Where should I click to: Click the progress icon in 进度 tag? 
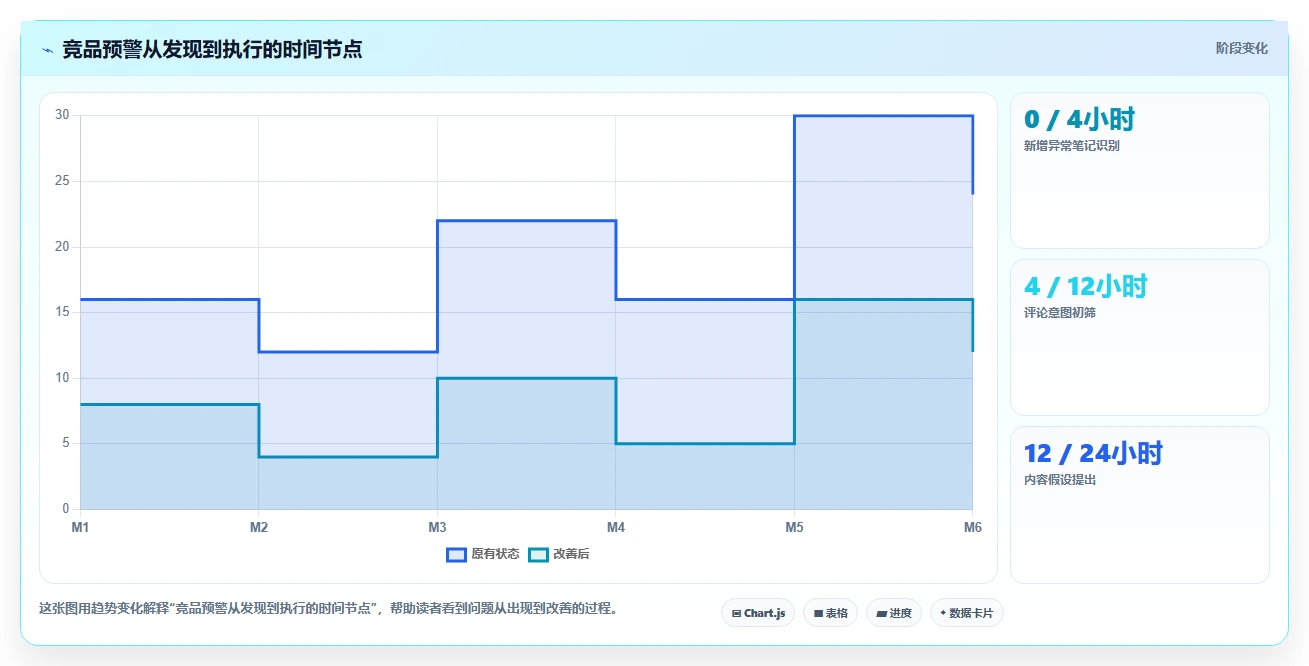point(881,613)
